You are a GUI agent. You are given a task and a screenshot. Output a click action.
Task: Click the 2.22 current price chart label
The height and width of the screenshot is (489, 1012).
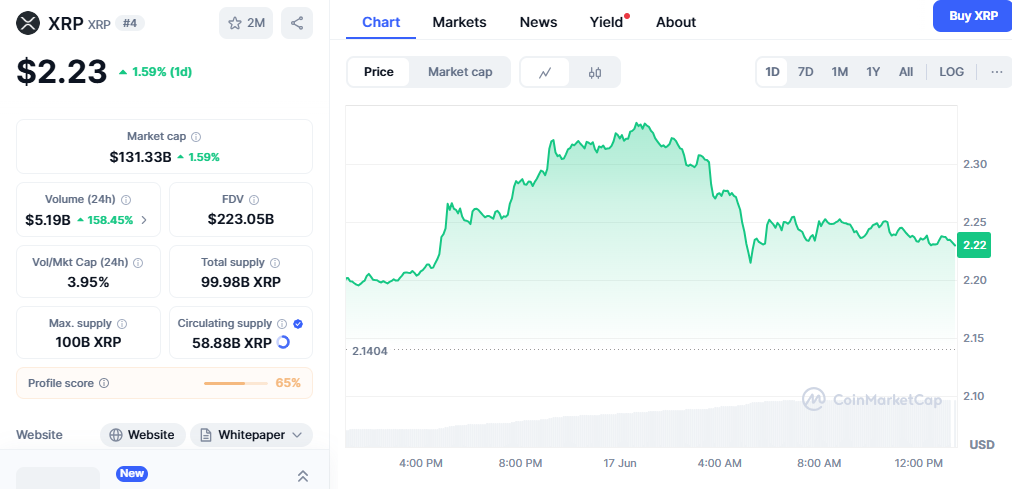(x=973, y=245)
